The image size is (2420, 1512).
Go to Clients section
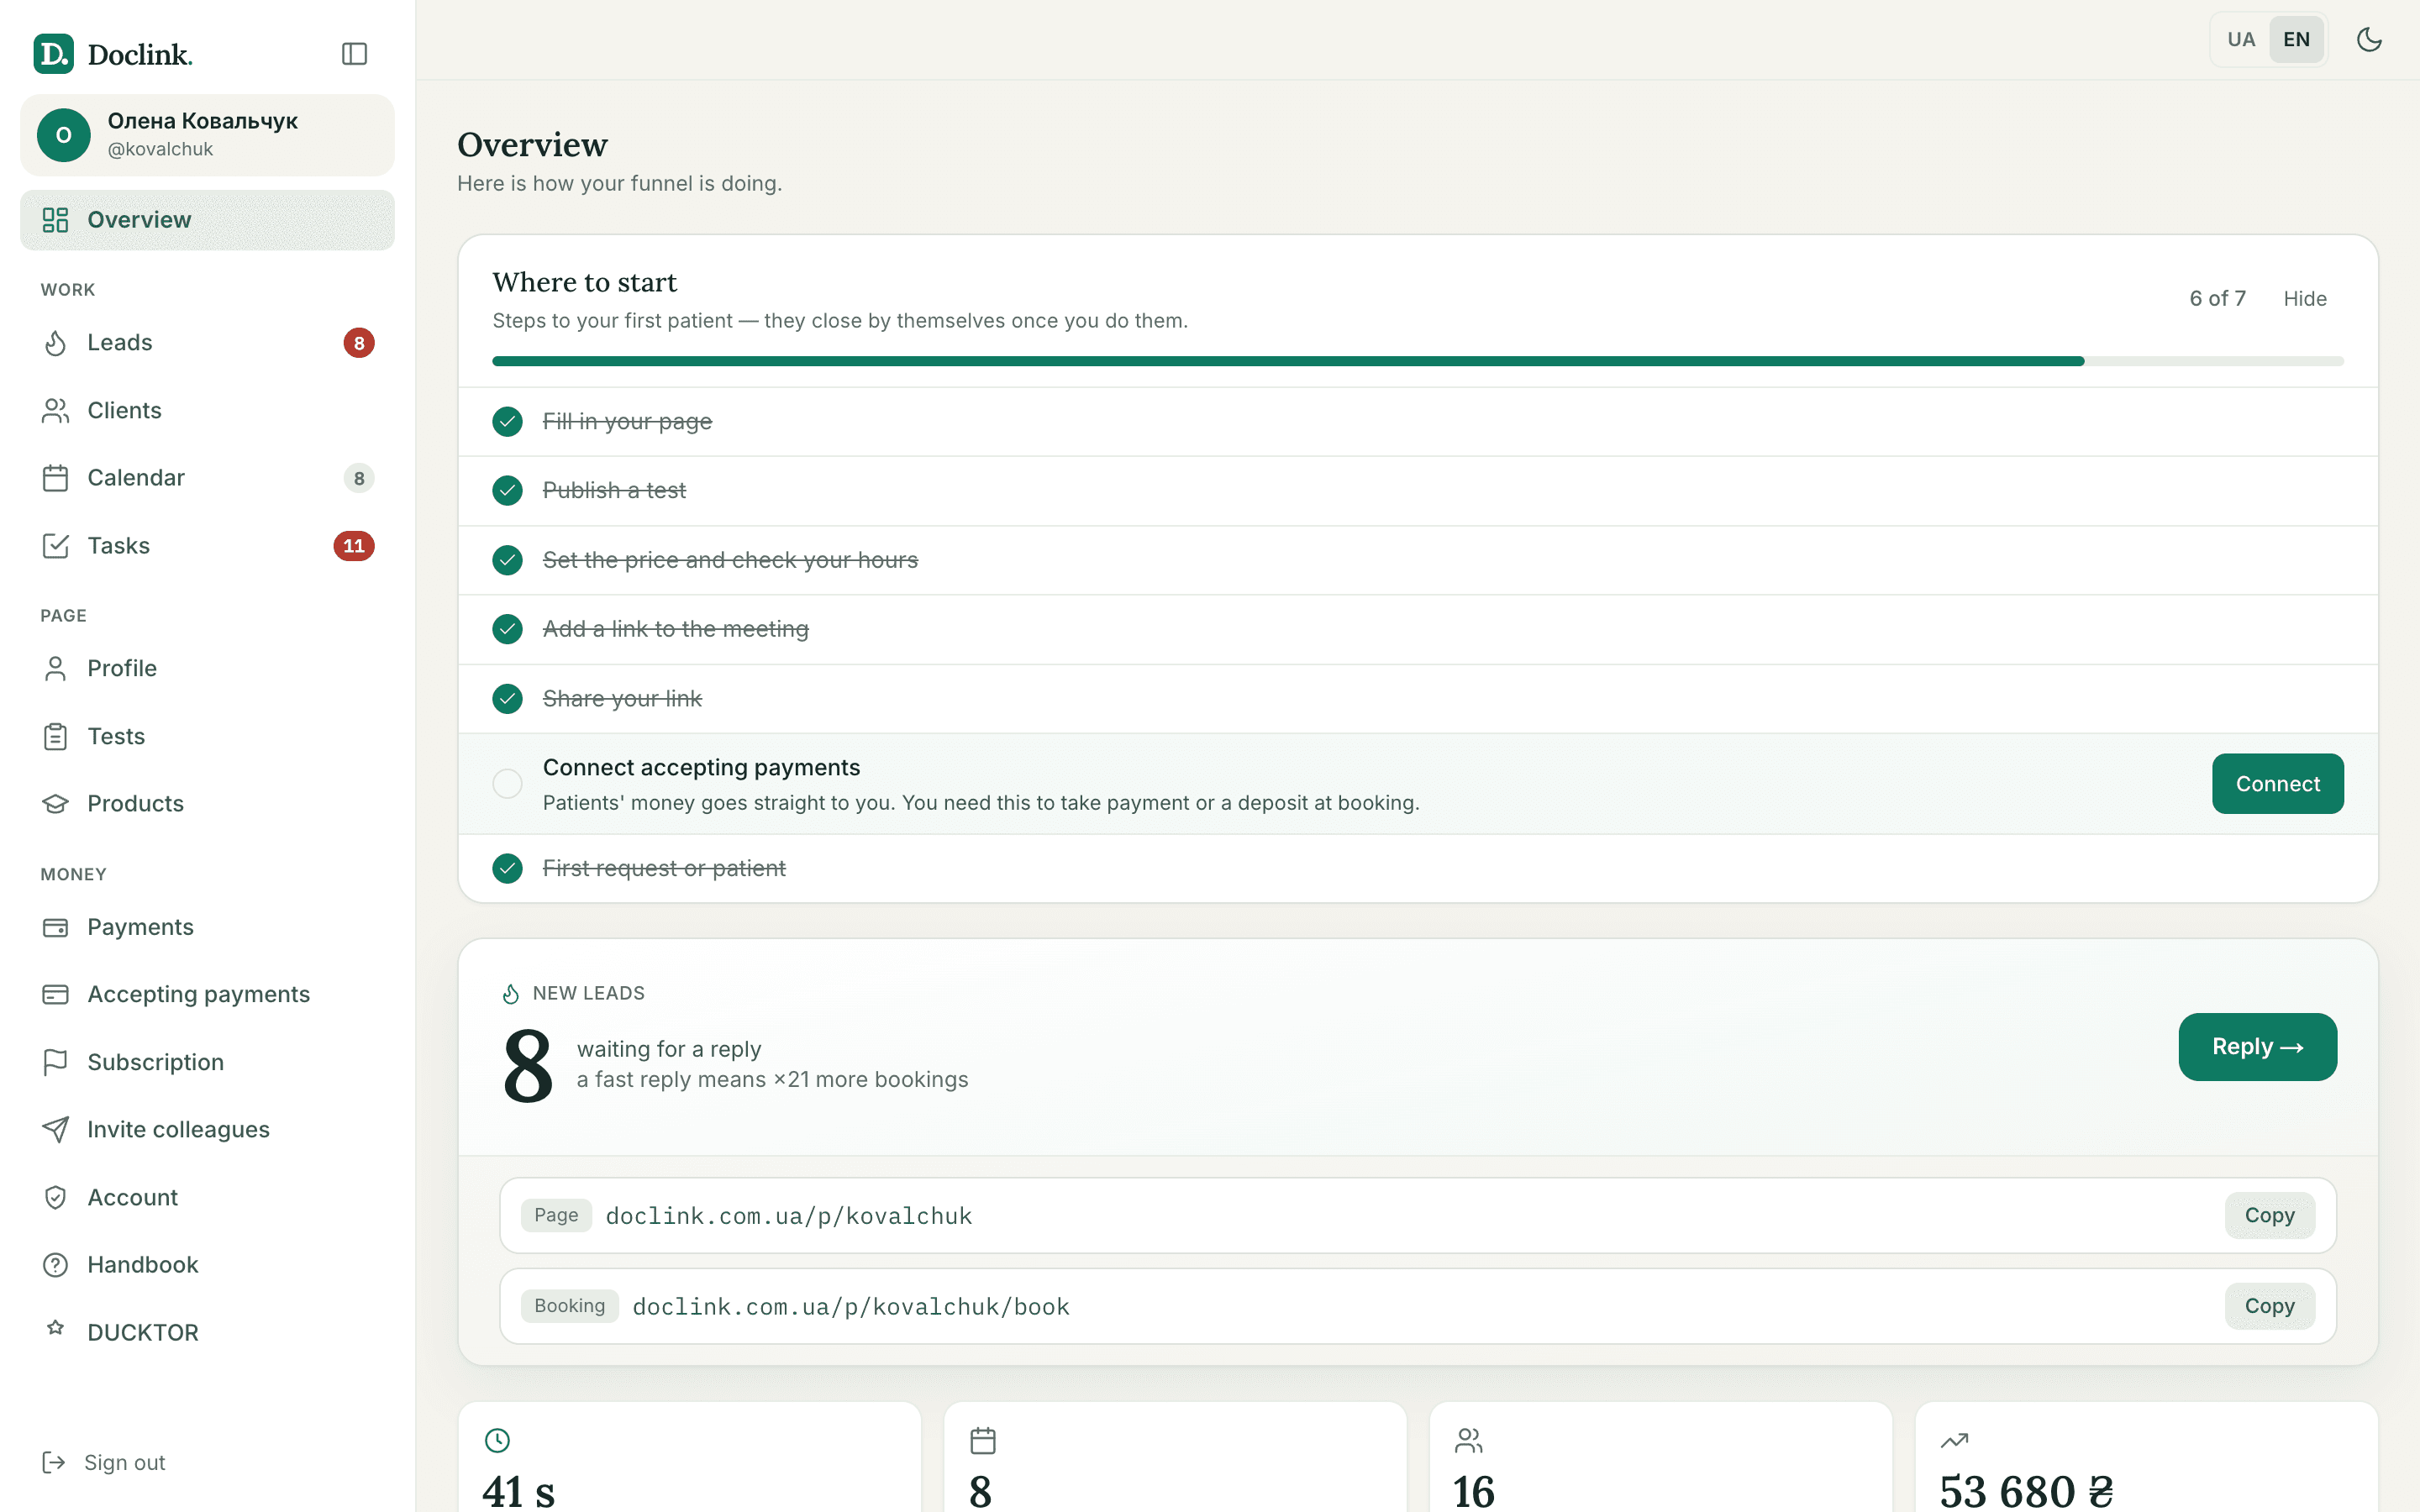point(207,410)
